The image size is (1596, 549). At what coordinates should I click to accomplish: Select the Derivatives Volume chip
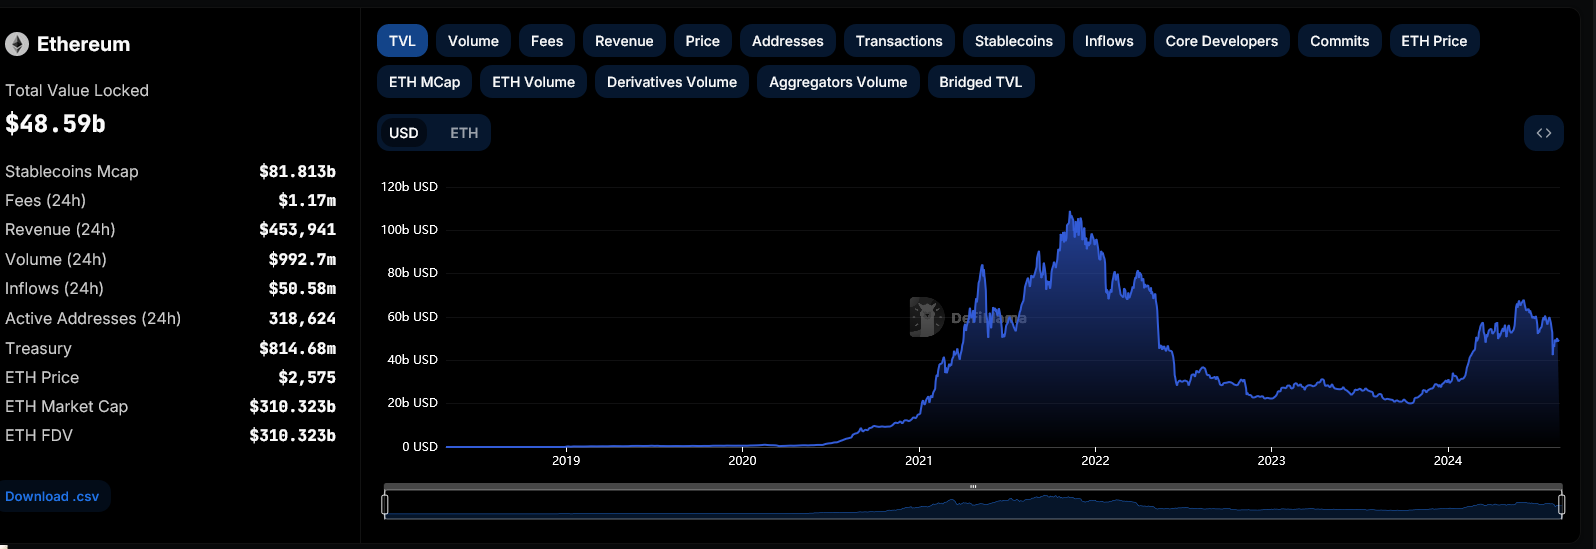(x=671, y=82)
